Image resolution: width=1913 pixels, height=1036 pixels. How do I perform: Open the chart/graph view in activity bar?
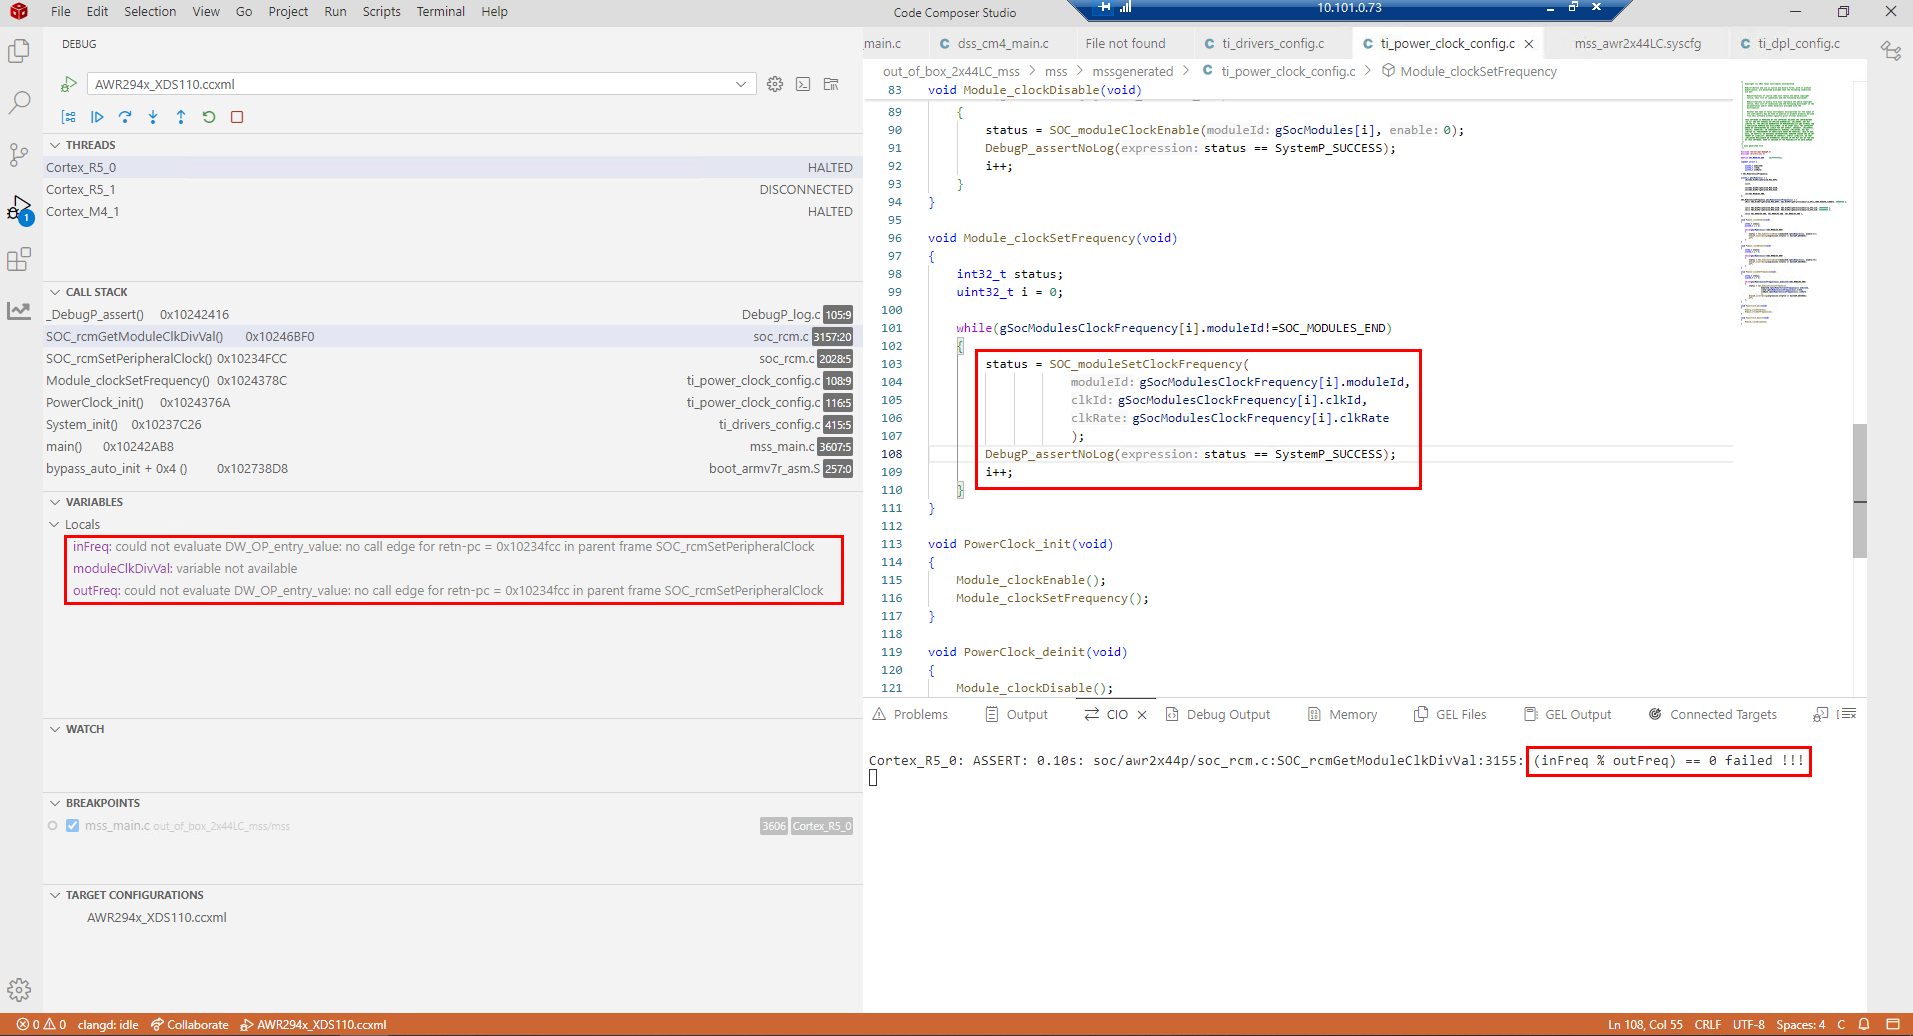click(19, 311)
